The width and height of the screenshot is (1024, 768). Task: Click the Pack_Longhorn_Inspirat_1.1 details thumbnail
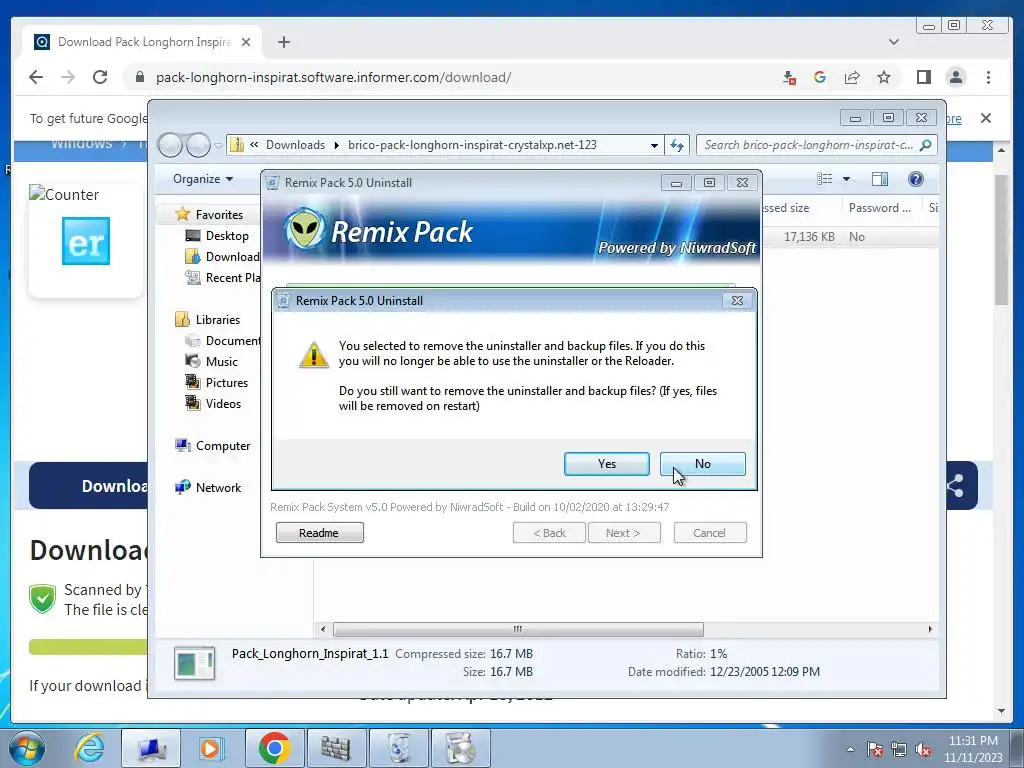click(x=195, y=664)
